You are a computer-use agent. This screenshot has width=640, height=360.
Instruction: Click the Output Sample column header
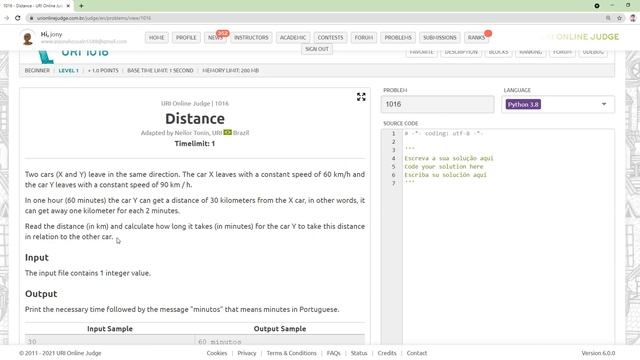tap(280, 329)
